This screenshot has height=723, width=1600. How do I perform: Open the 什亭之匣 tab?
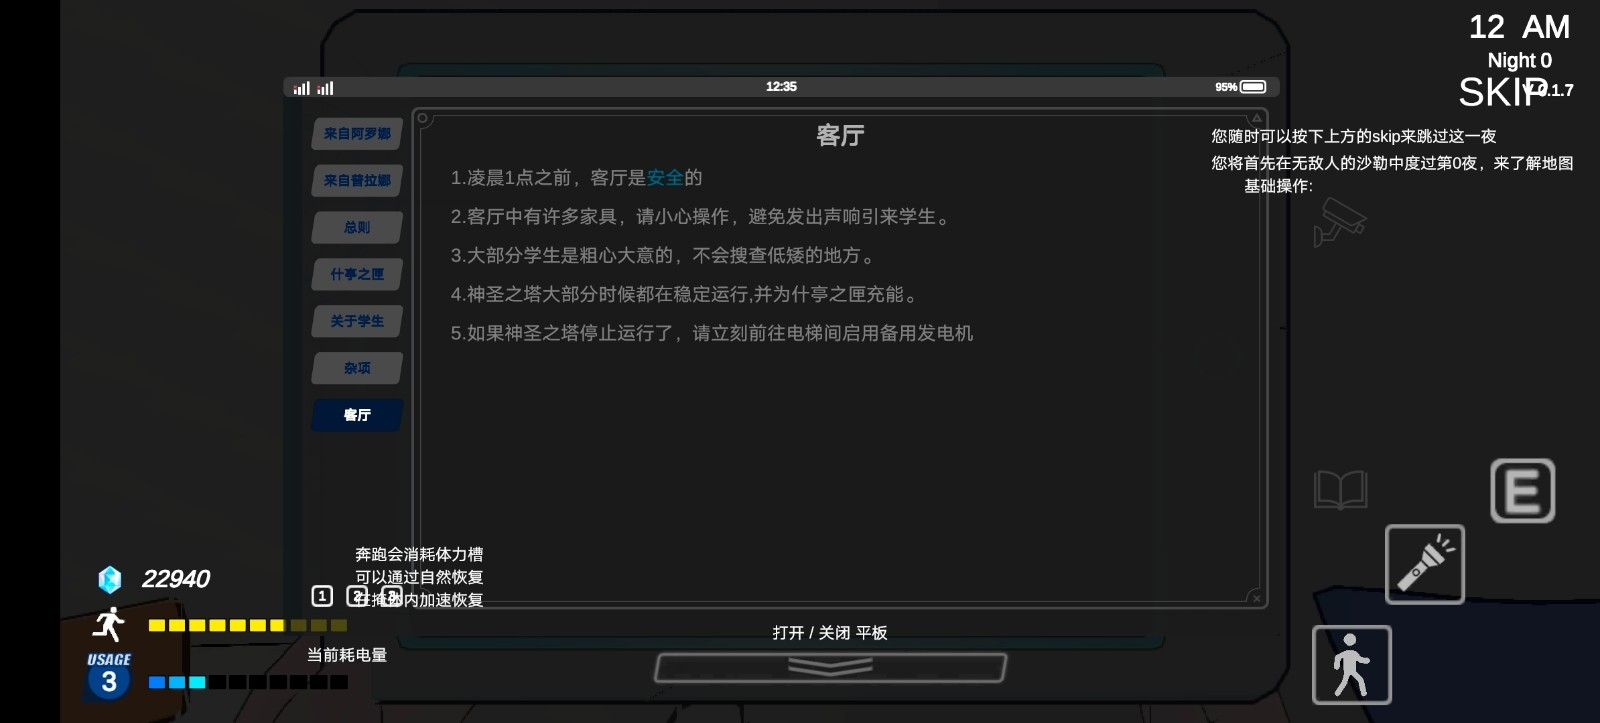(x=357, y=274)
